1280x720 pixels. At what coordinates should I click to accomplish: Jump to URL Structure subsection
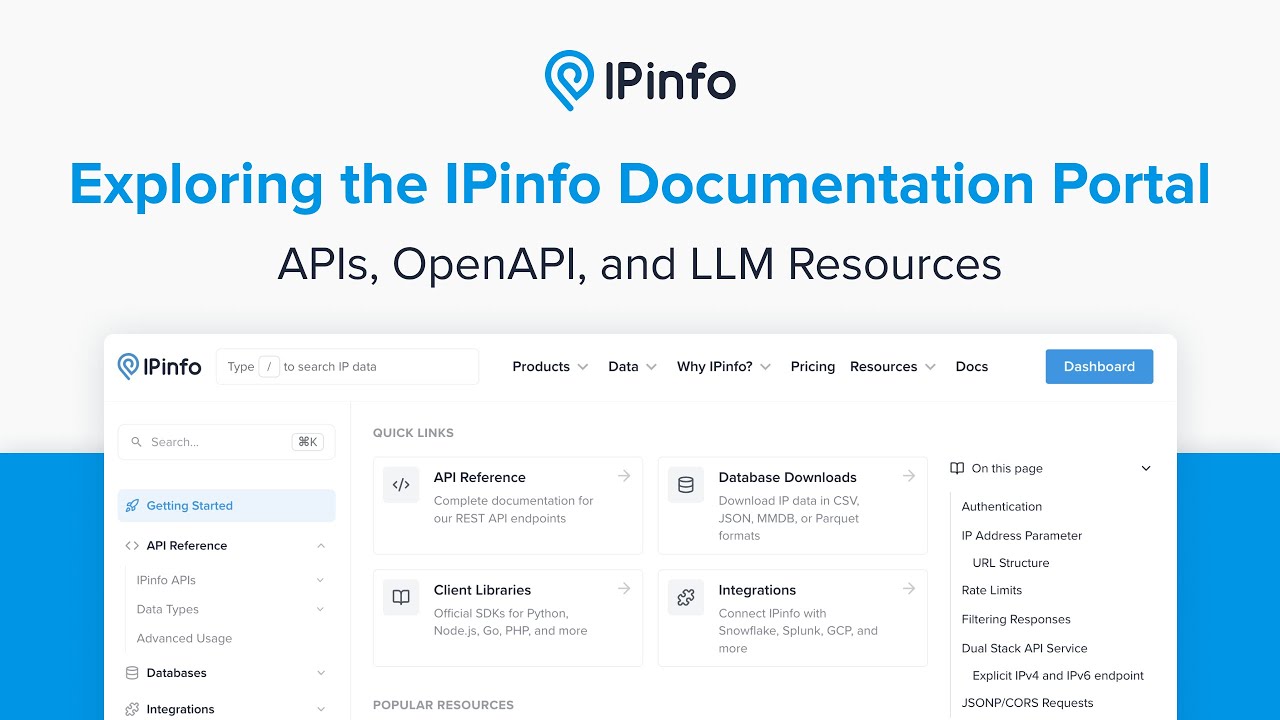click(x=1011, y=563)
